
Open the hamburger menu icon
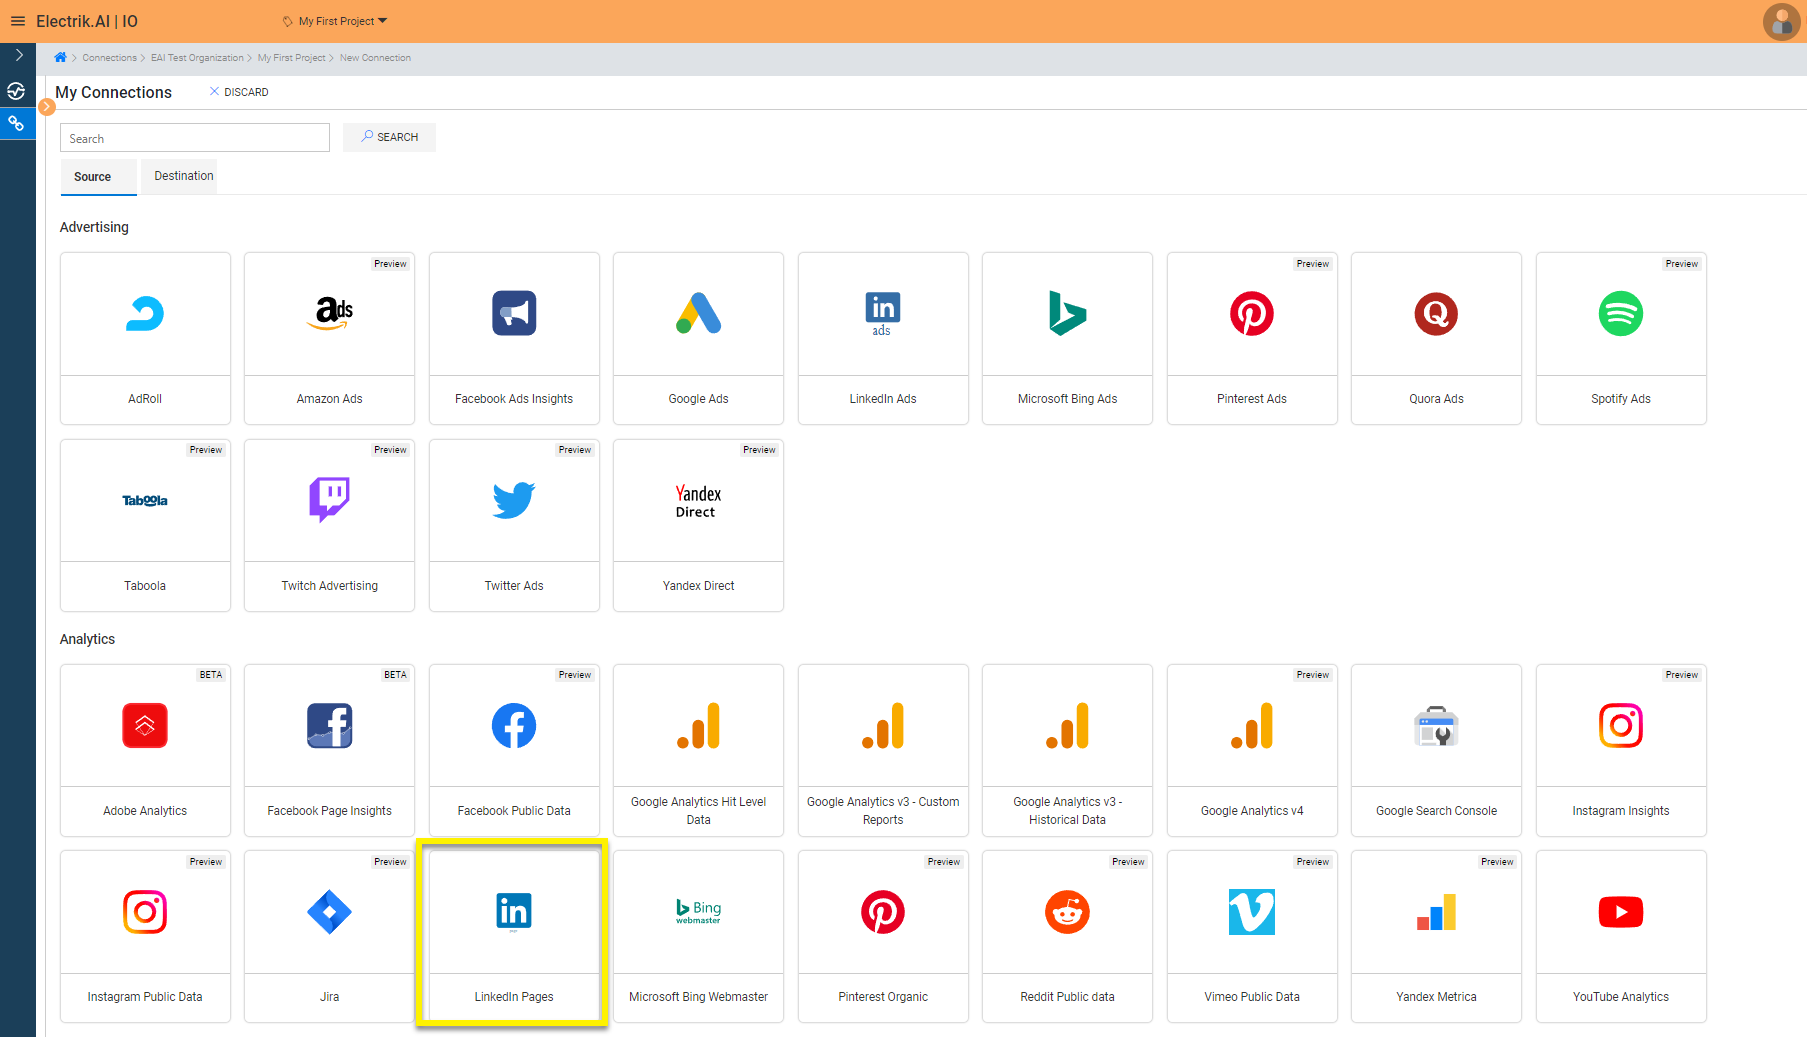(x=17, y=21)
